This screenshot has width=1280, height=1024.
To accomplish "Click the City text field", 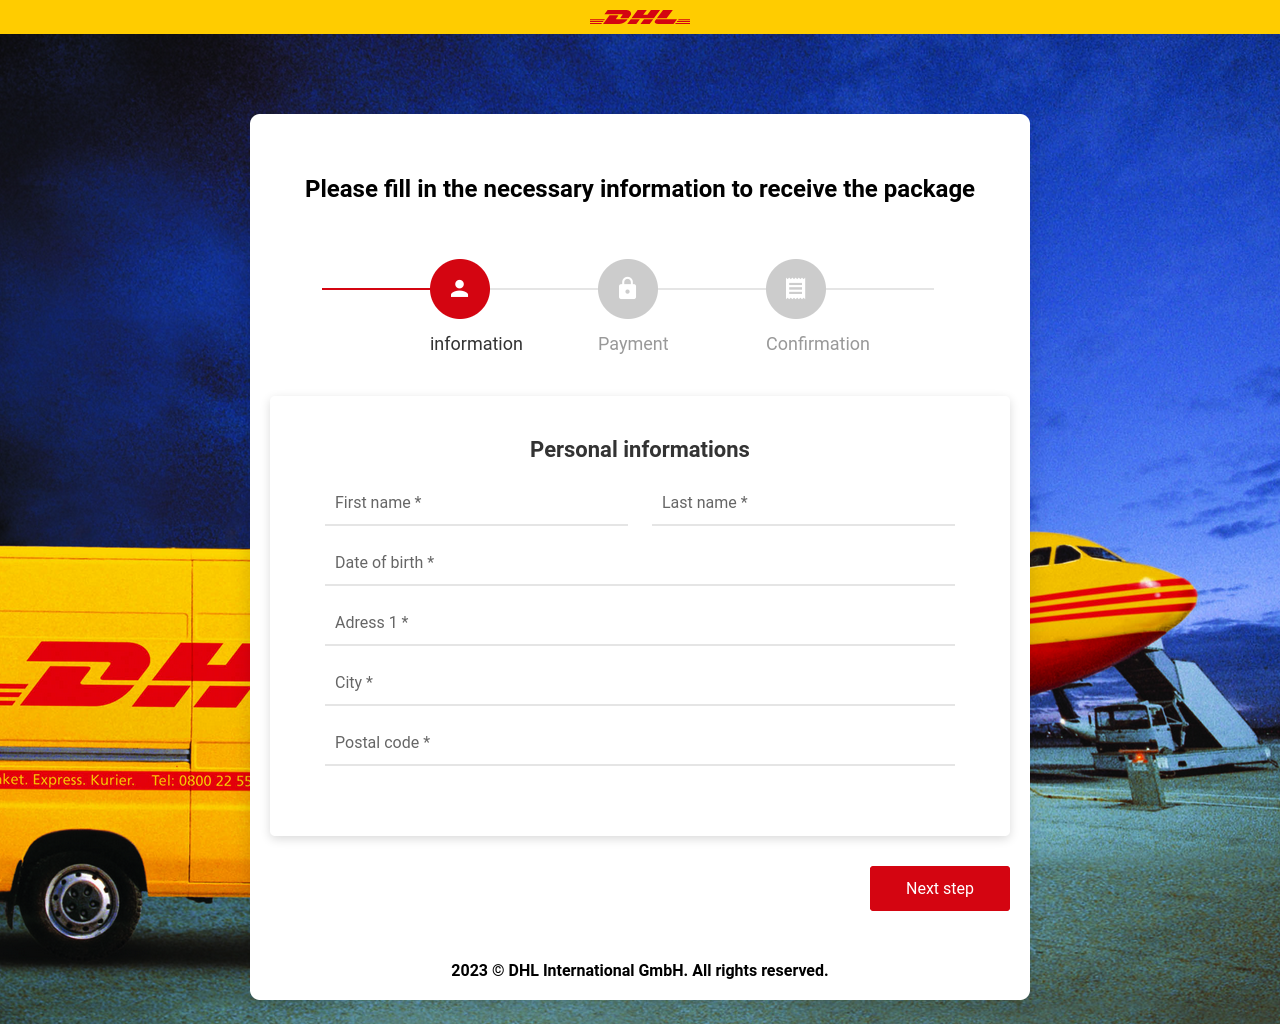I will (640, 683).
